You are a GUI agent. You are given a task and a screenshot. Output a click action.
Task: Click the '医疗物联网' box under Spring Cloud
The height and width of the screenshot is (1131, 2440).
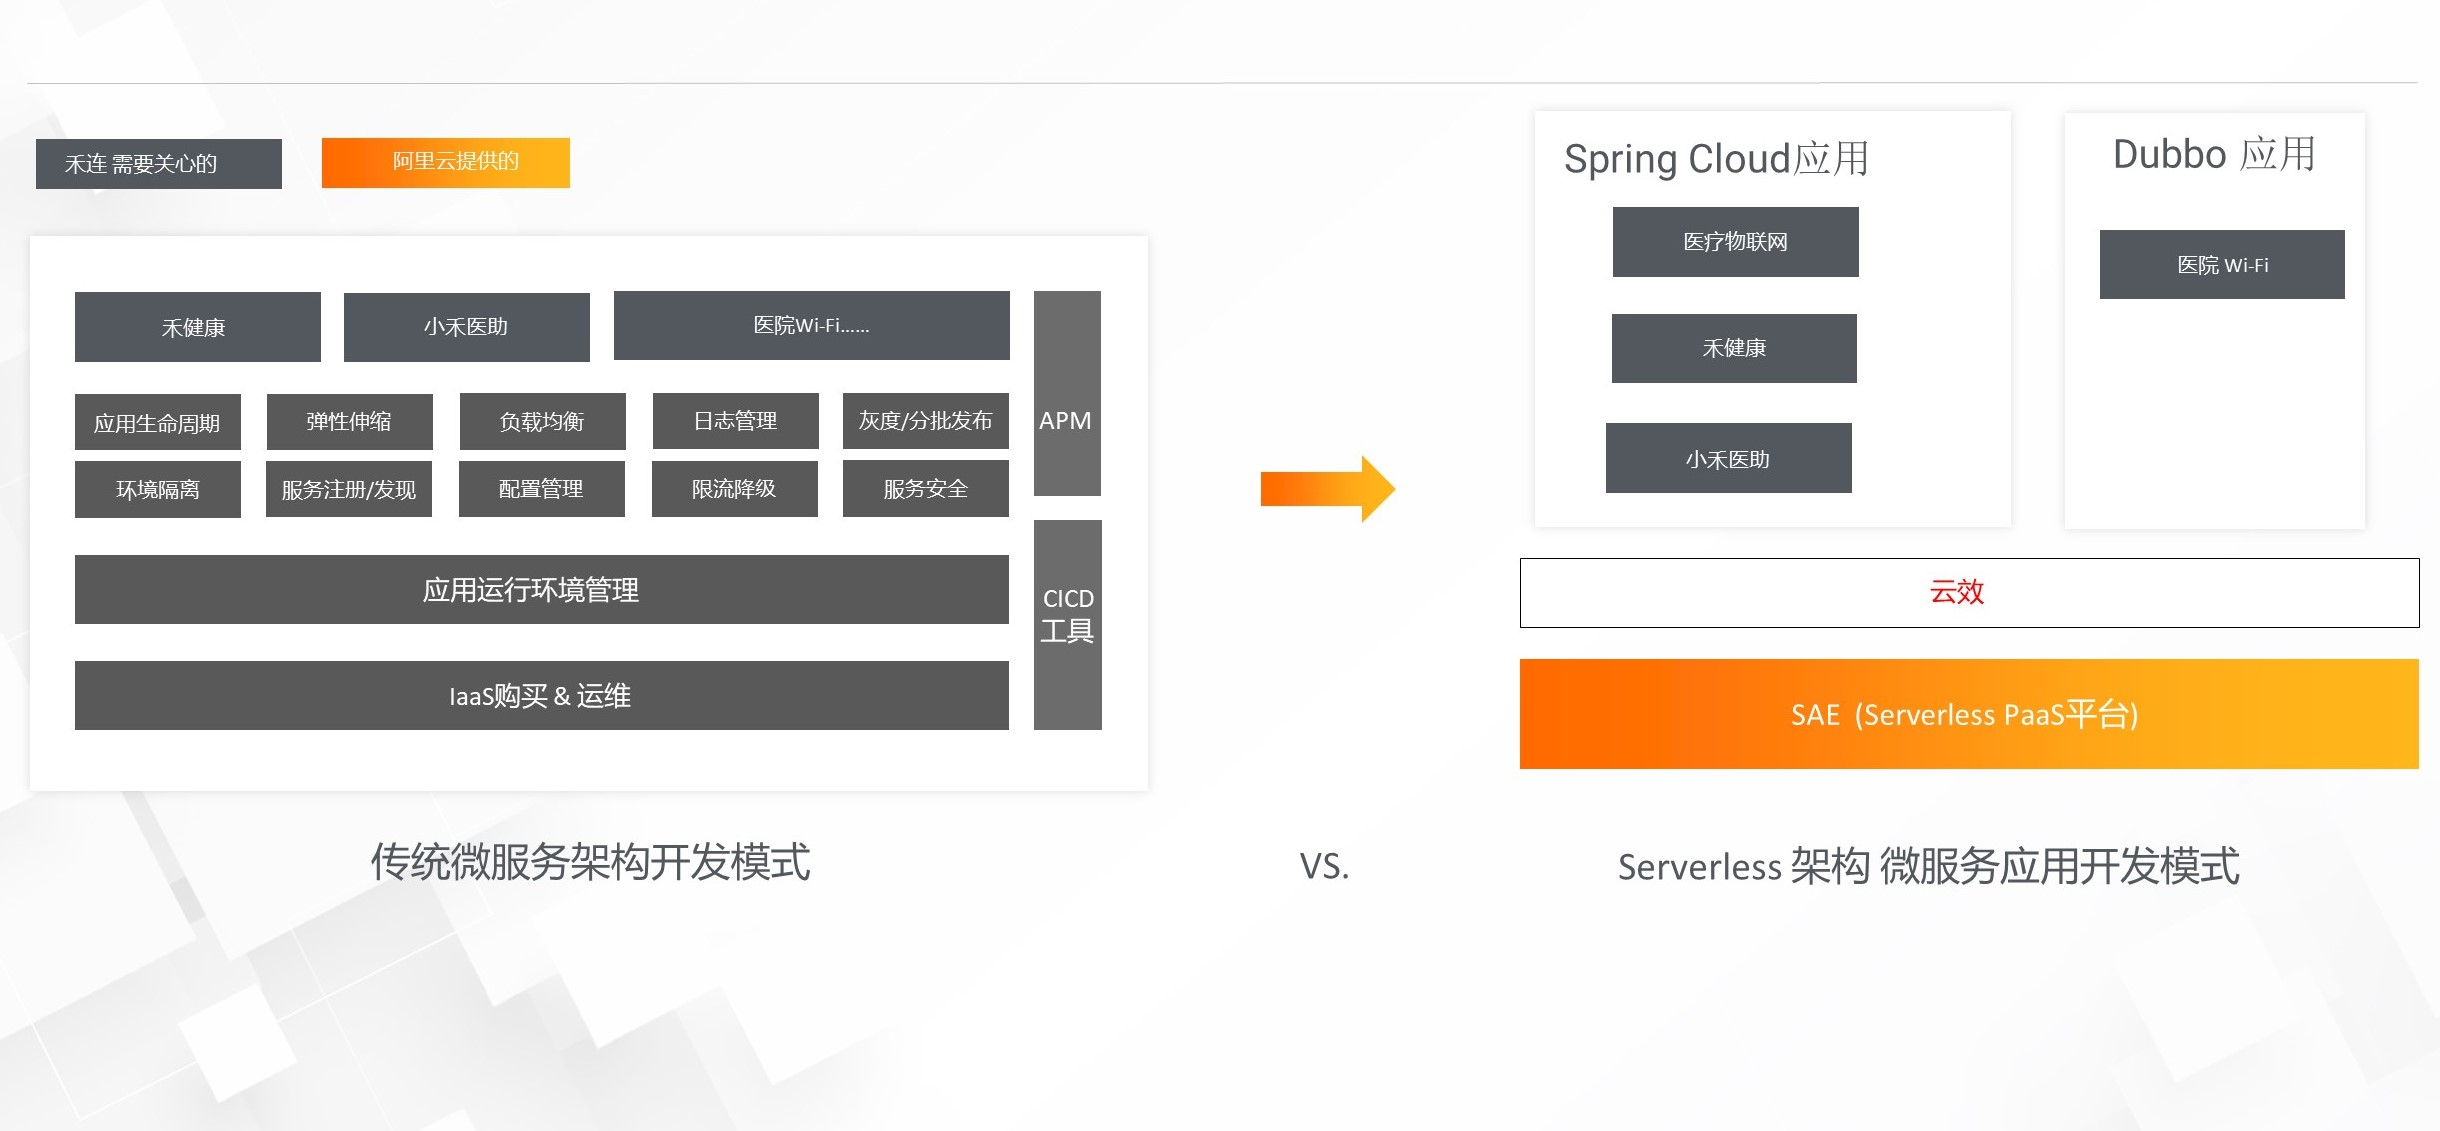pyautogui.click(x=1736, y=242)
